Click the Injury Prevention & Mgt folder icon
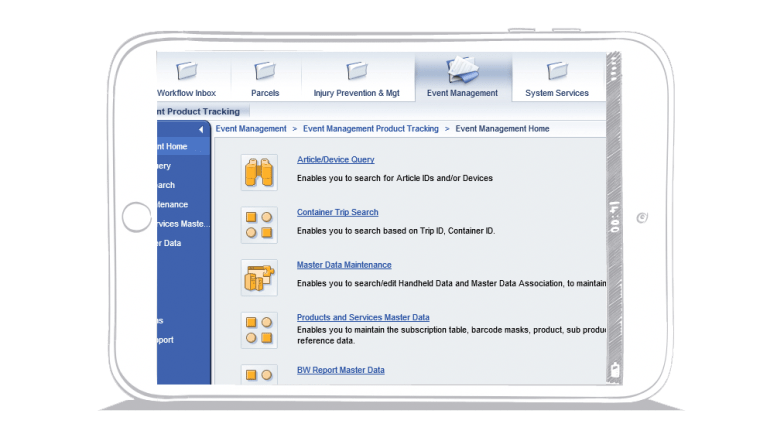 (357, 71)
